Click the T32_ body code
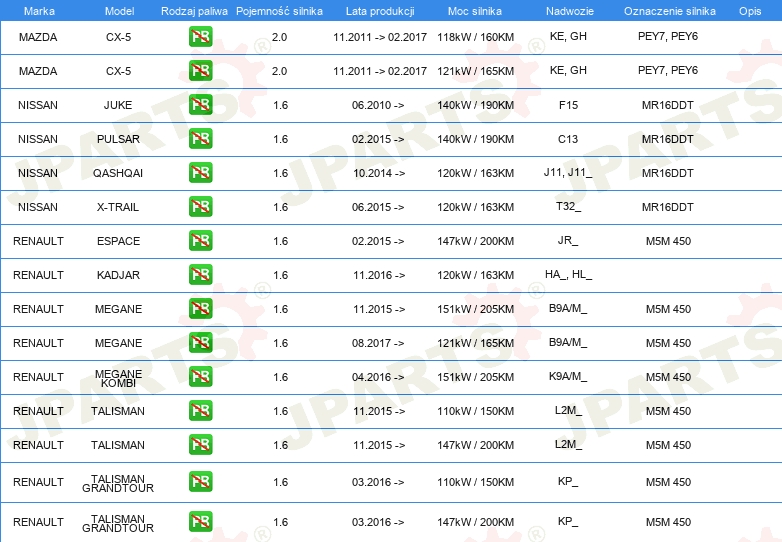782x542 pixels. pos(569,206)
